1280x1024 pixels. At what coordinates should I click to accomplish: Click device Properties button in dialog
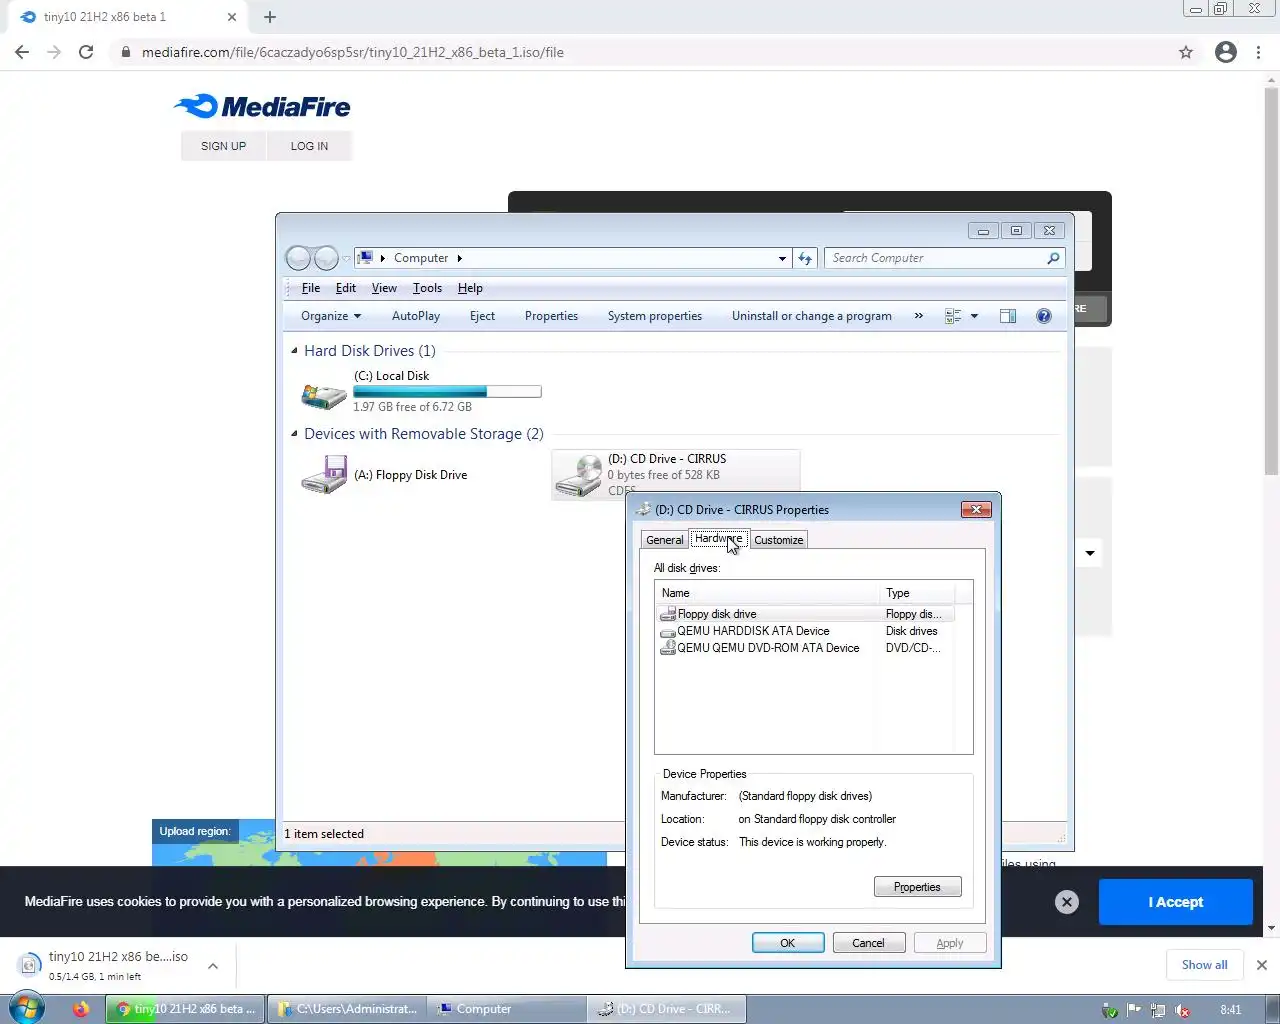pyautogui.click(x=917, y=887)
